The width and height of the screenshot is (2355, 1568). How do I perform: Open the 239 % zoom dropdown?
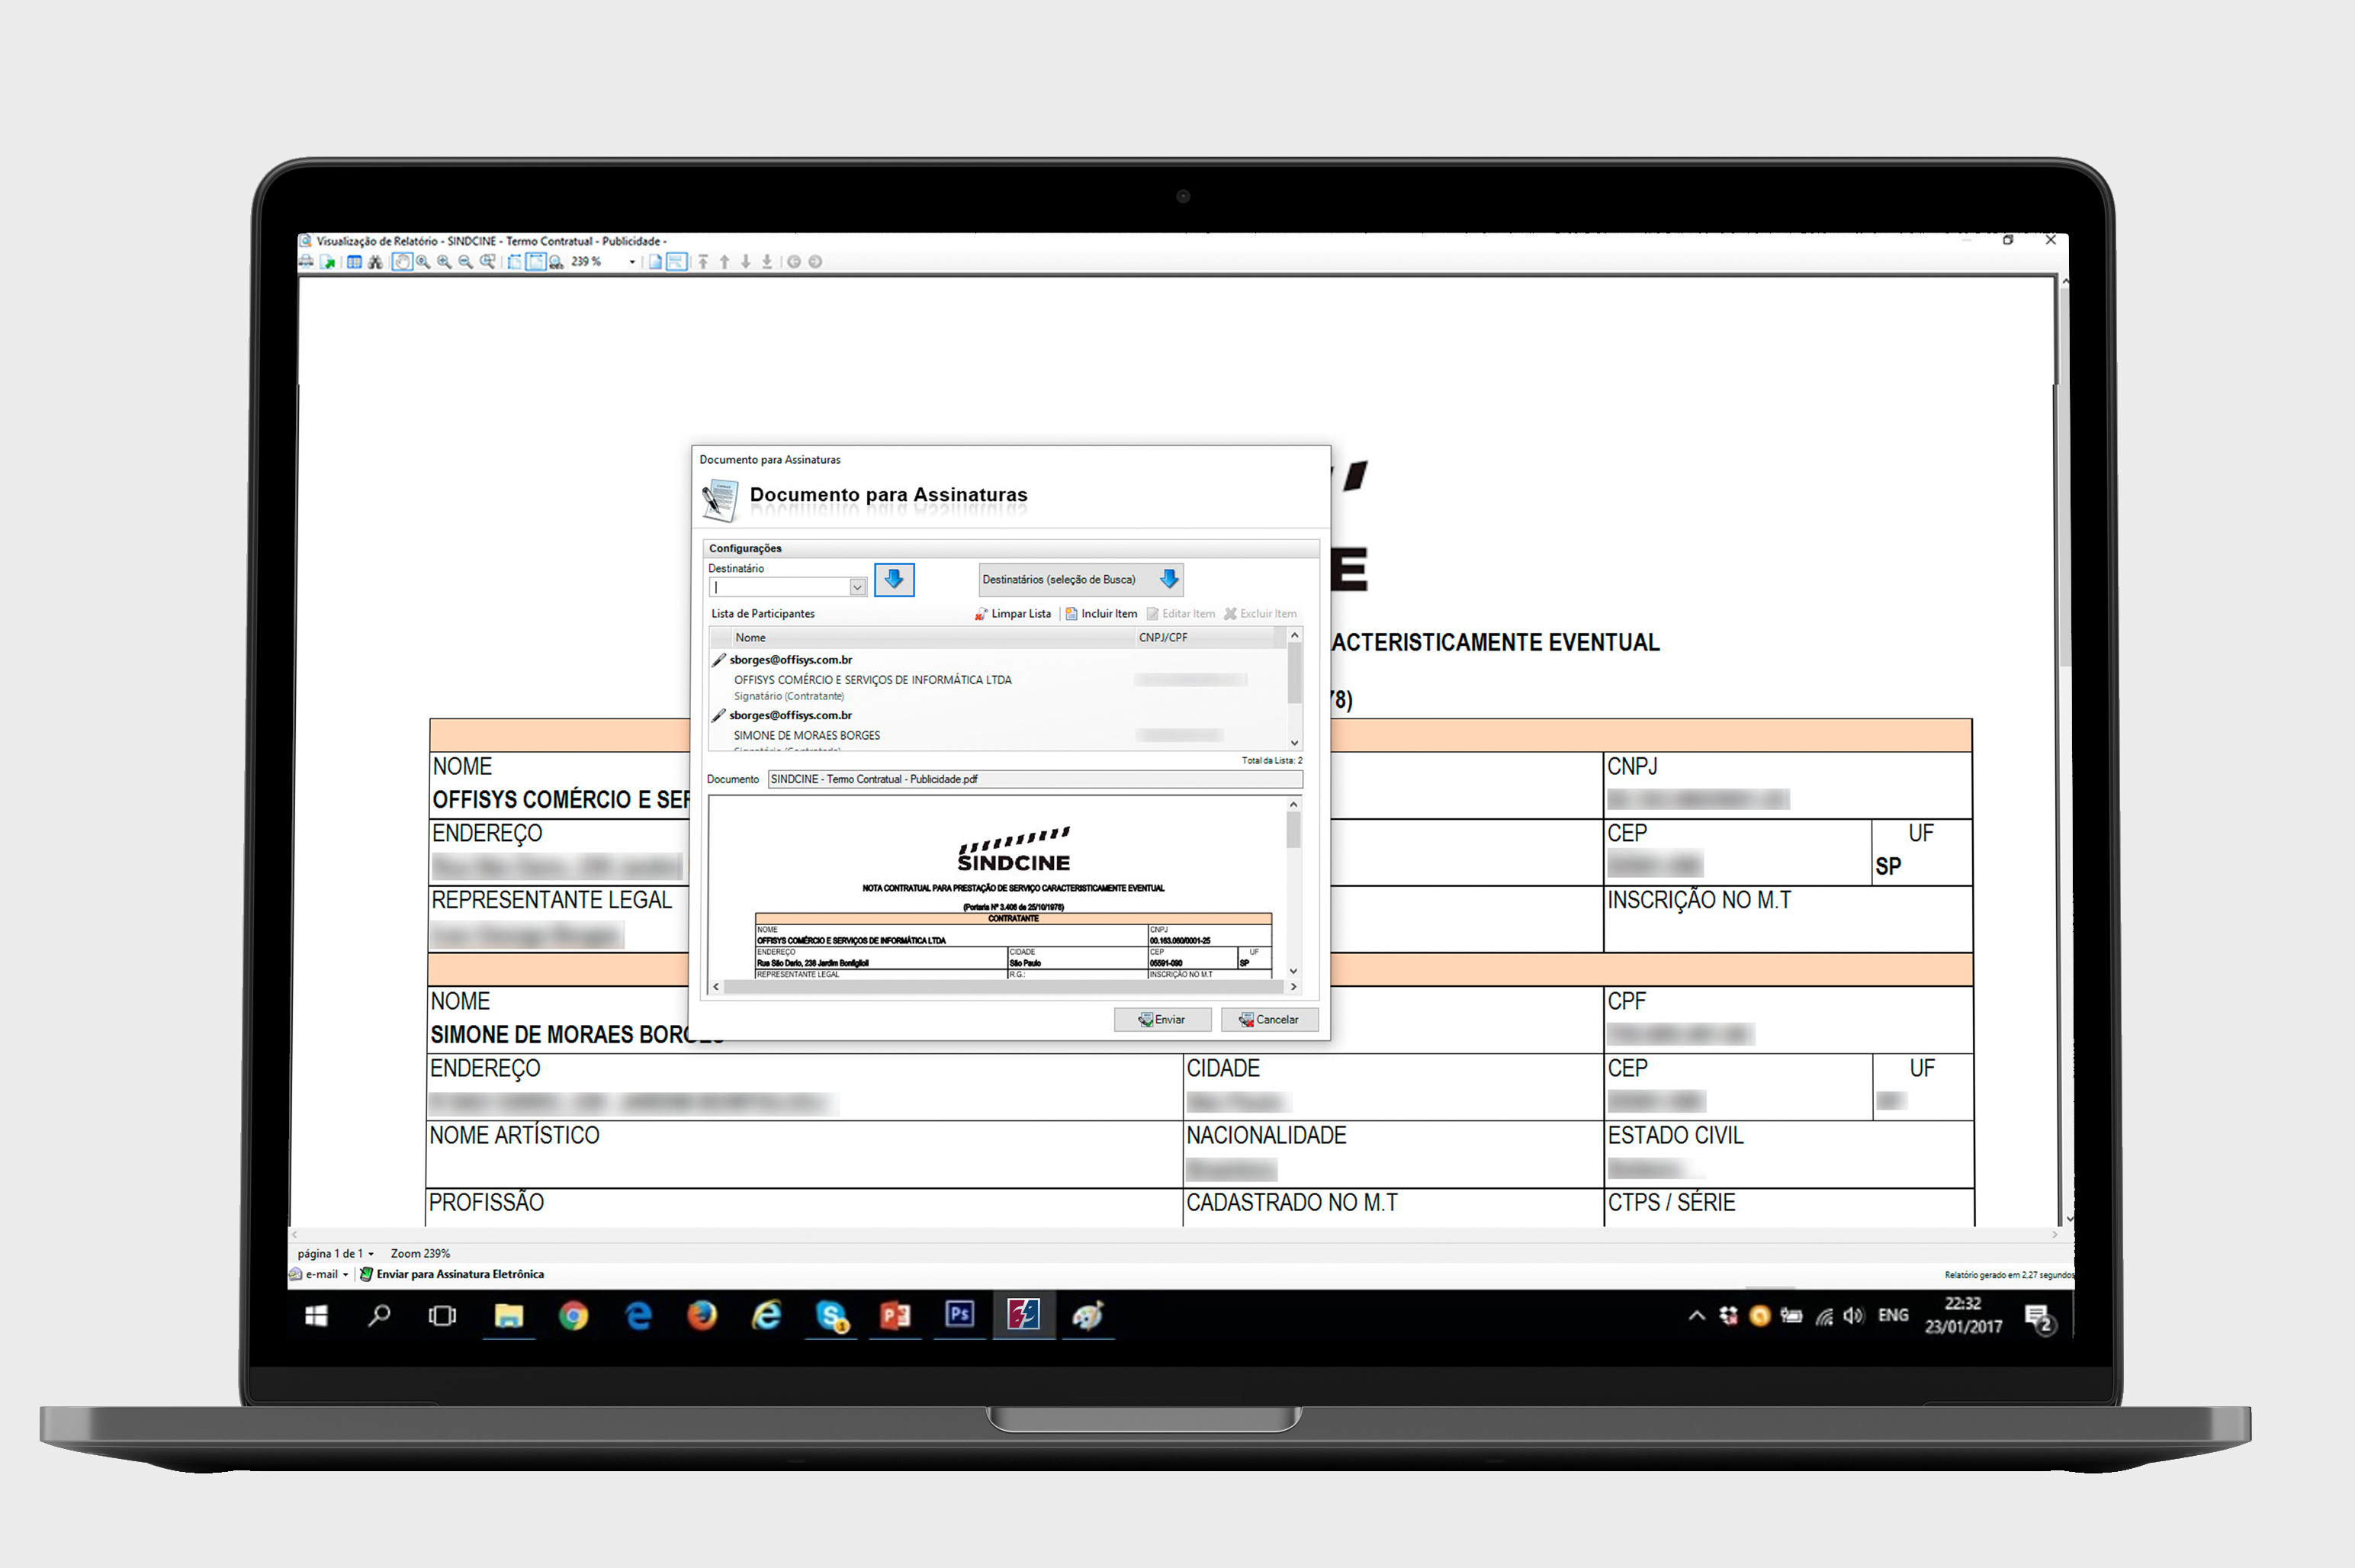coord(632,262)
